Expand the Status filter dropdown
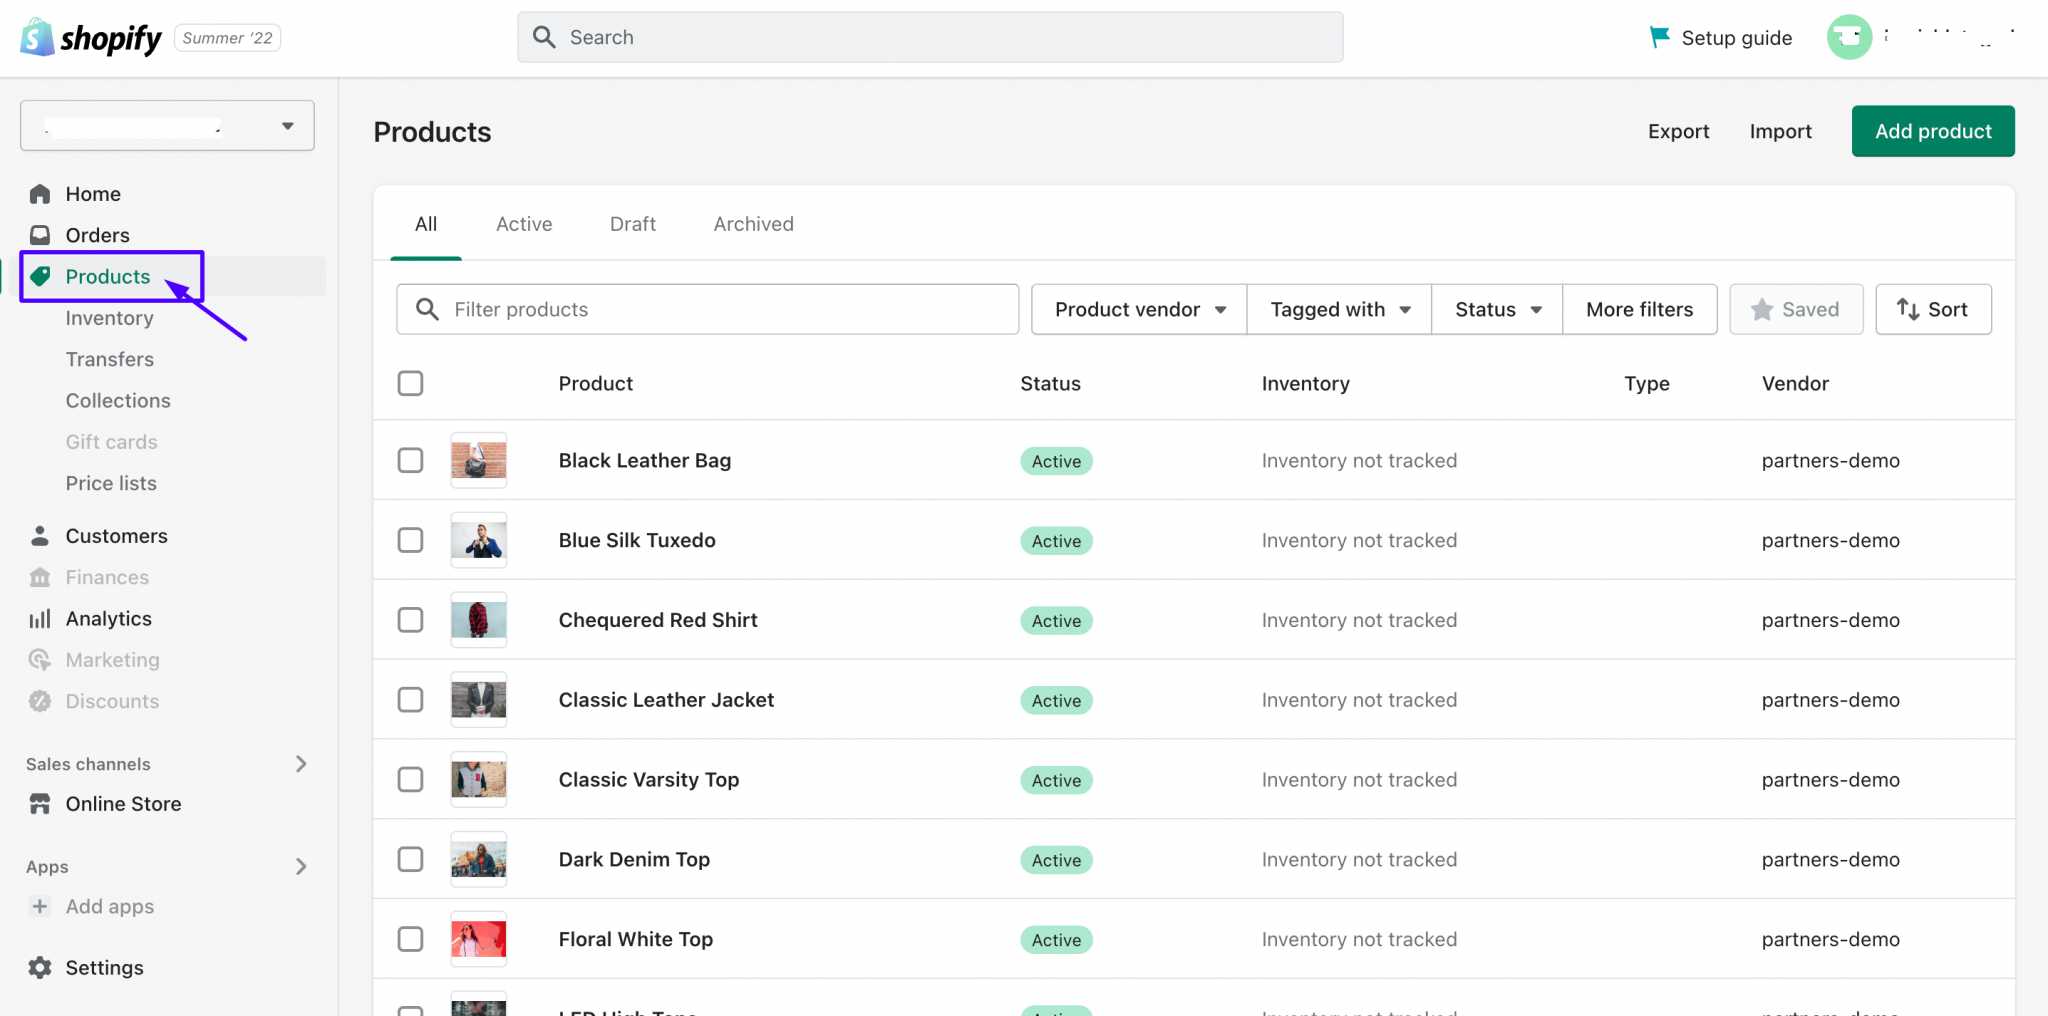Image resolution: width=2048 pixels, height=1016 pixels. (1495, 309)
